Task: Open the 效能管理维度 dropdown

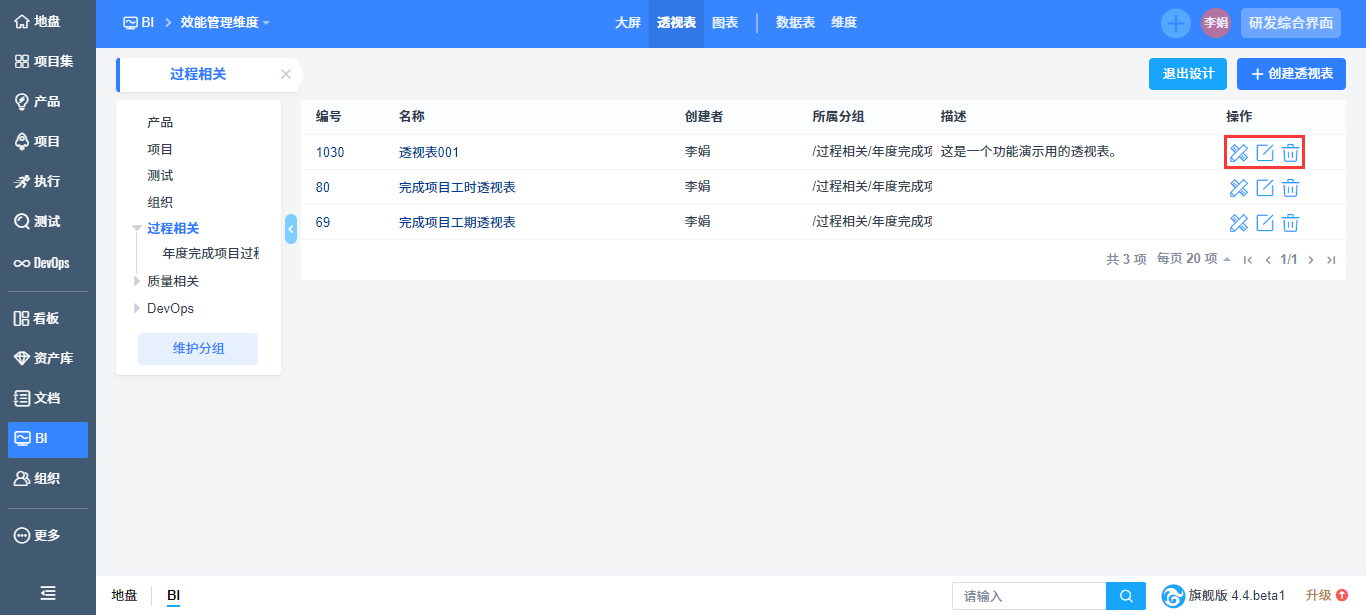Action: click(225, 23)
